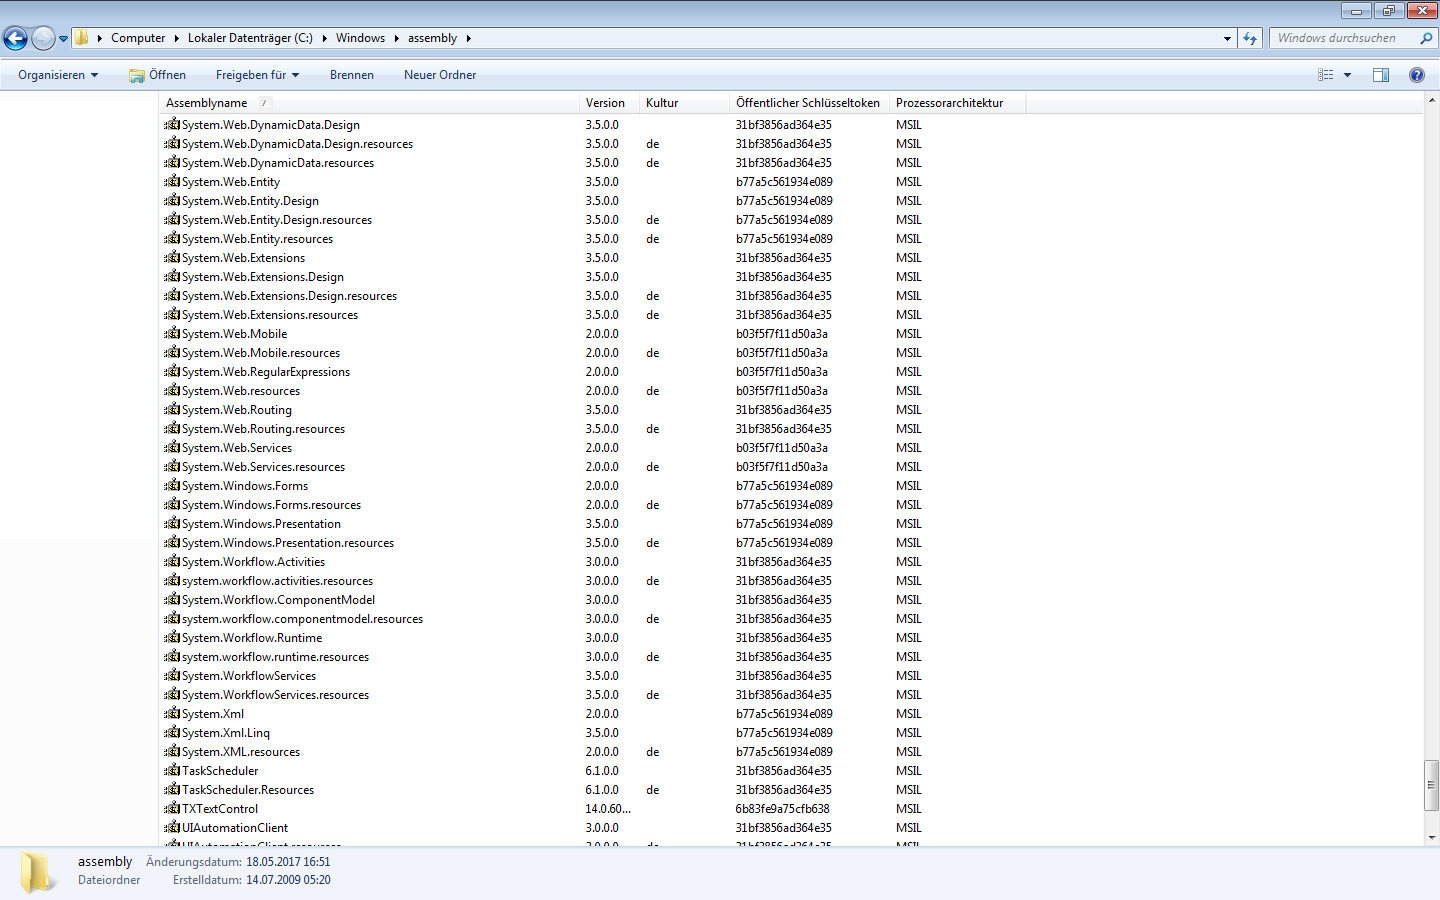This screenshot has width=1440, height=900.
Task: Click the Brennen toolbar button
Action: click(352, 75)
